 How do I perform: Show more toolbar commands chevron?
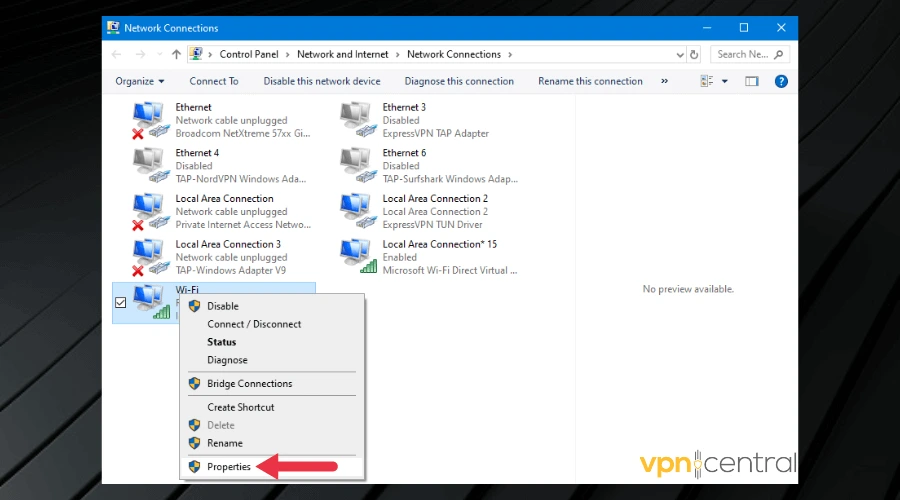pyautogui.click(x=664, y=81)
